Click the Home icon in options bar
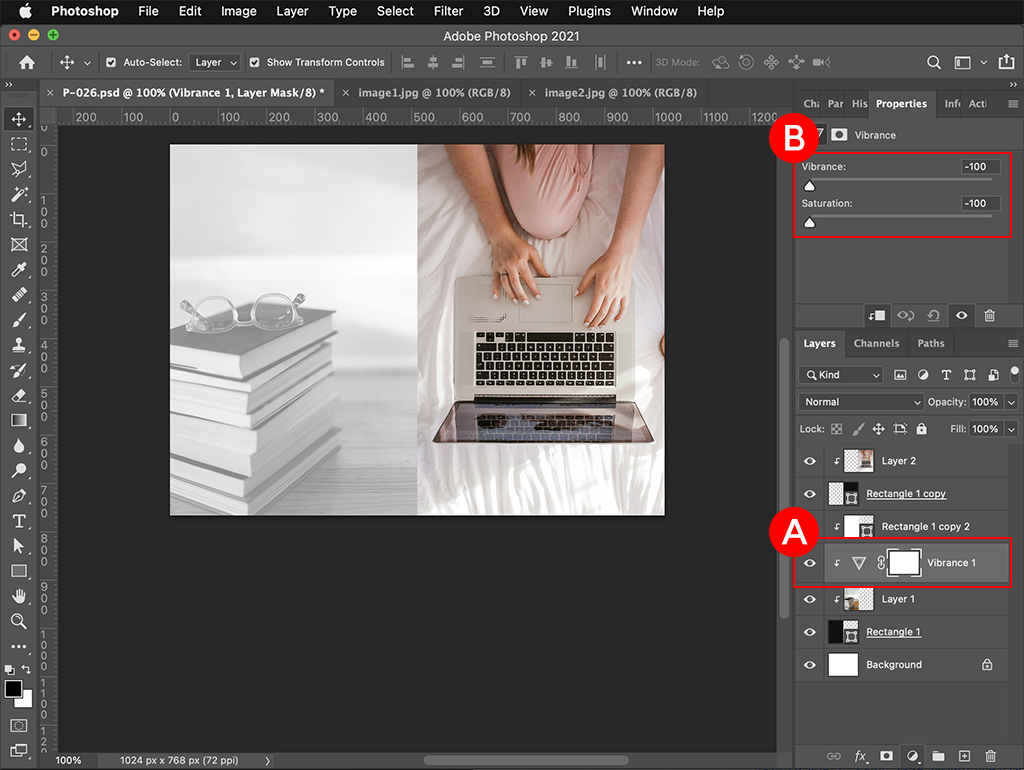Viewport: 1024px width, 770px height. click(27, 62)
